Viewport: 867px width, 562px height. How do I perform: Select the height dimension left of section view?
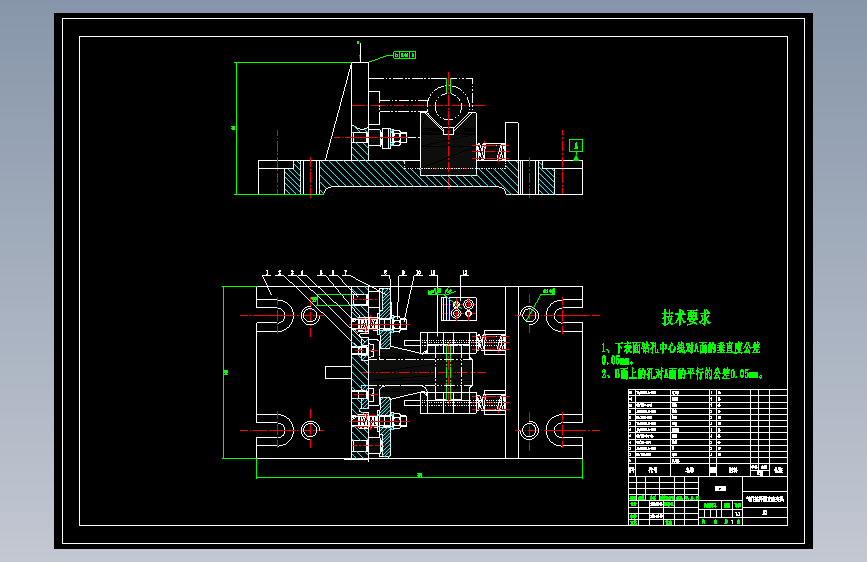(234, 128)
